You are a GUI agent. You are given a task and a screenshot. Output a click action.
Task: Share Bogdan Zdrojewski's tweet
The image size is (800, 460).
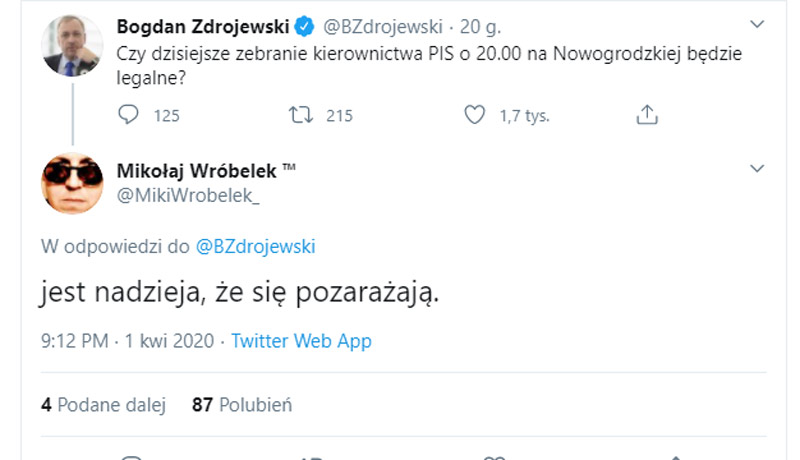(647, 116)
